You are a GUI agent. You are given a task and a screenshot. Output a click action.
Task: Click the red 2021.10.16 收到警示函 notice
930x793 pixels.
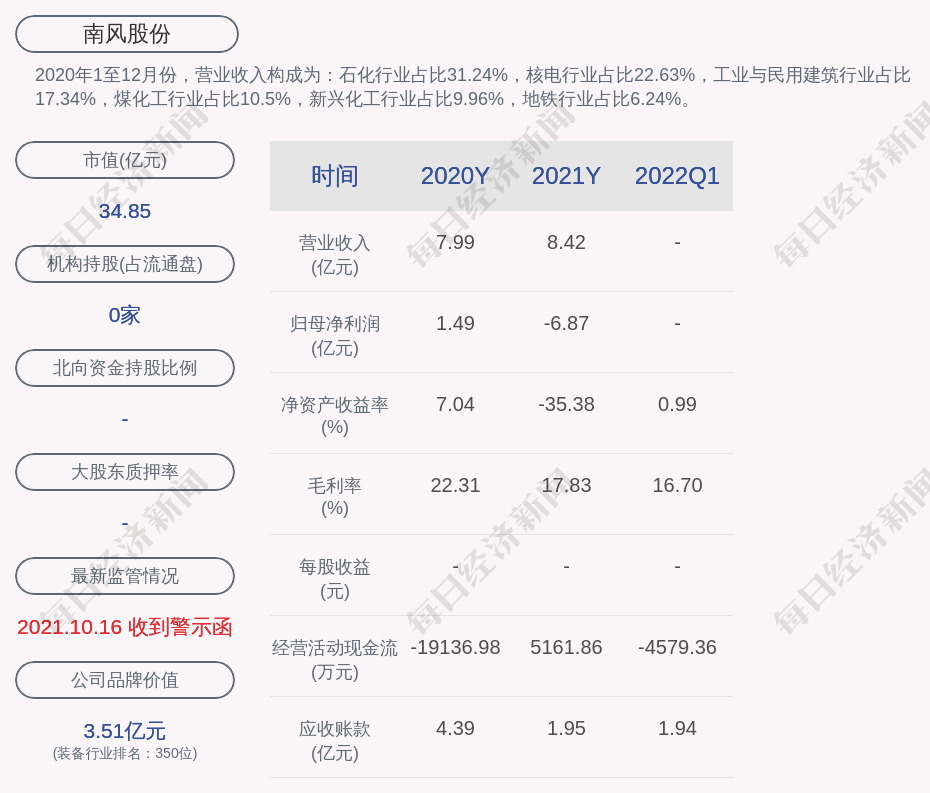(x=125, y=627)
